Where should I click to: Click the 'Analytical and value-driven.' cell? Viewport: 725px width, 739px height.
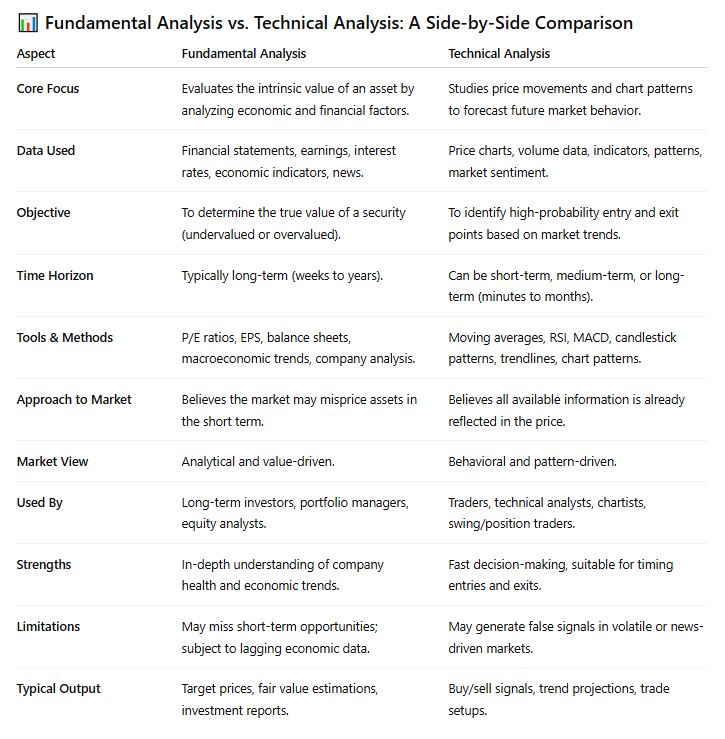pos(258,461)
